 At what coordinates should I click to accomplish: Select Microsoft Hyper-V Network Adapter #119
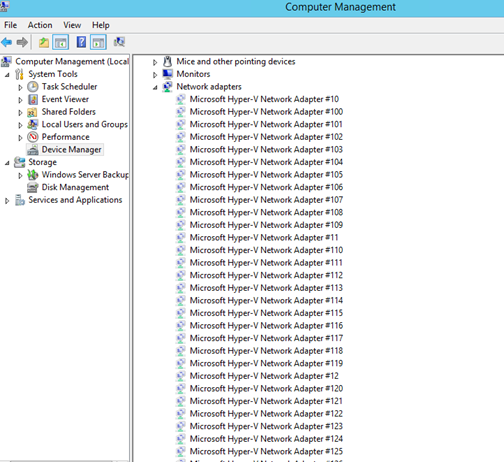[x=266, y=363]
